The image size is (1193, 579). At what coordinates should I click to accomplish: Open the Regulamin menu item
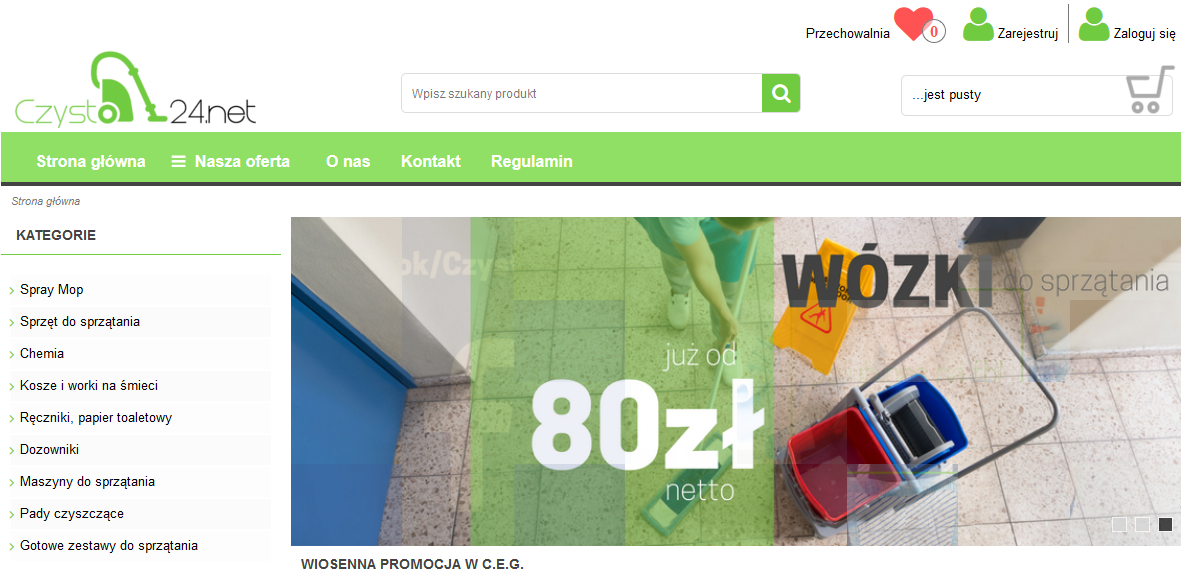[x=531, y=160]
